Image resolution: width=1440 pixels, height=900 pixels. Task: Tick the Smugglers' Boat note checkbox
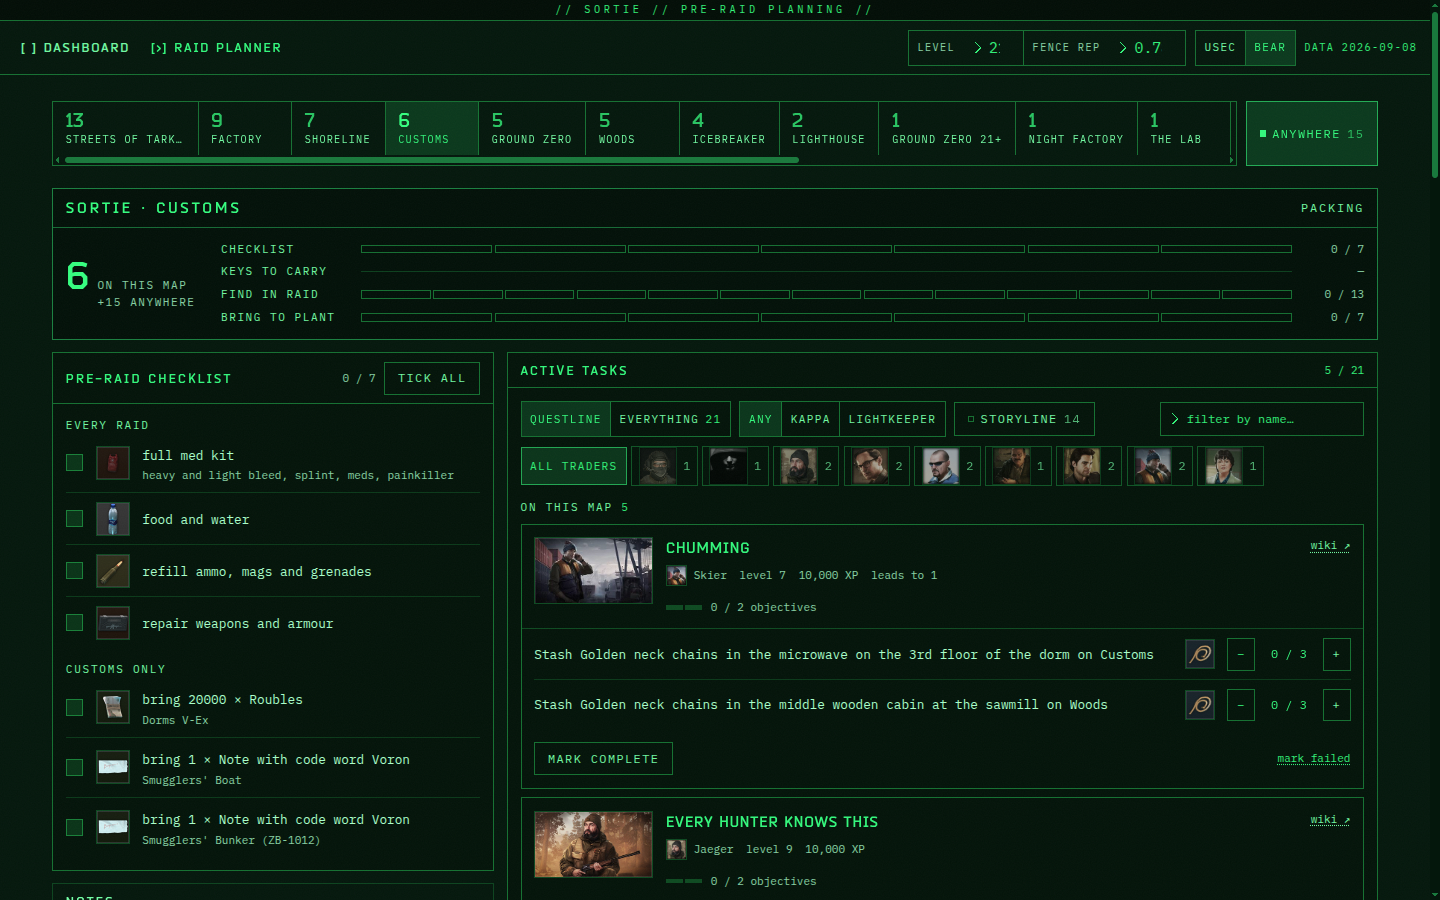pos(74,767)
